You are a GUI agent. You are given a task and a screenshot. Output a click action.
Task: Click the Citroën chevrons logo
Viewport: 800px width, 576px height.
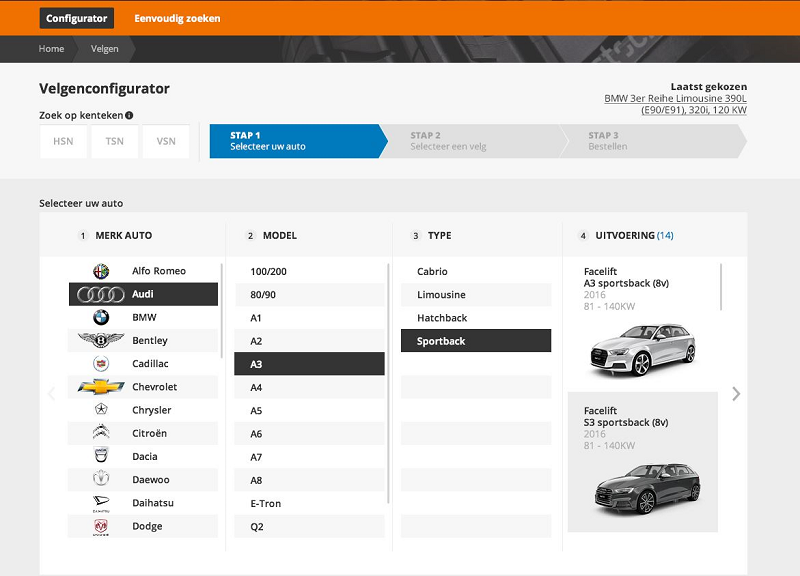(101, 432)
